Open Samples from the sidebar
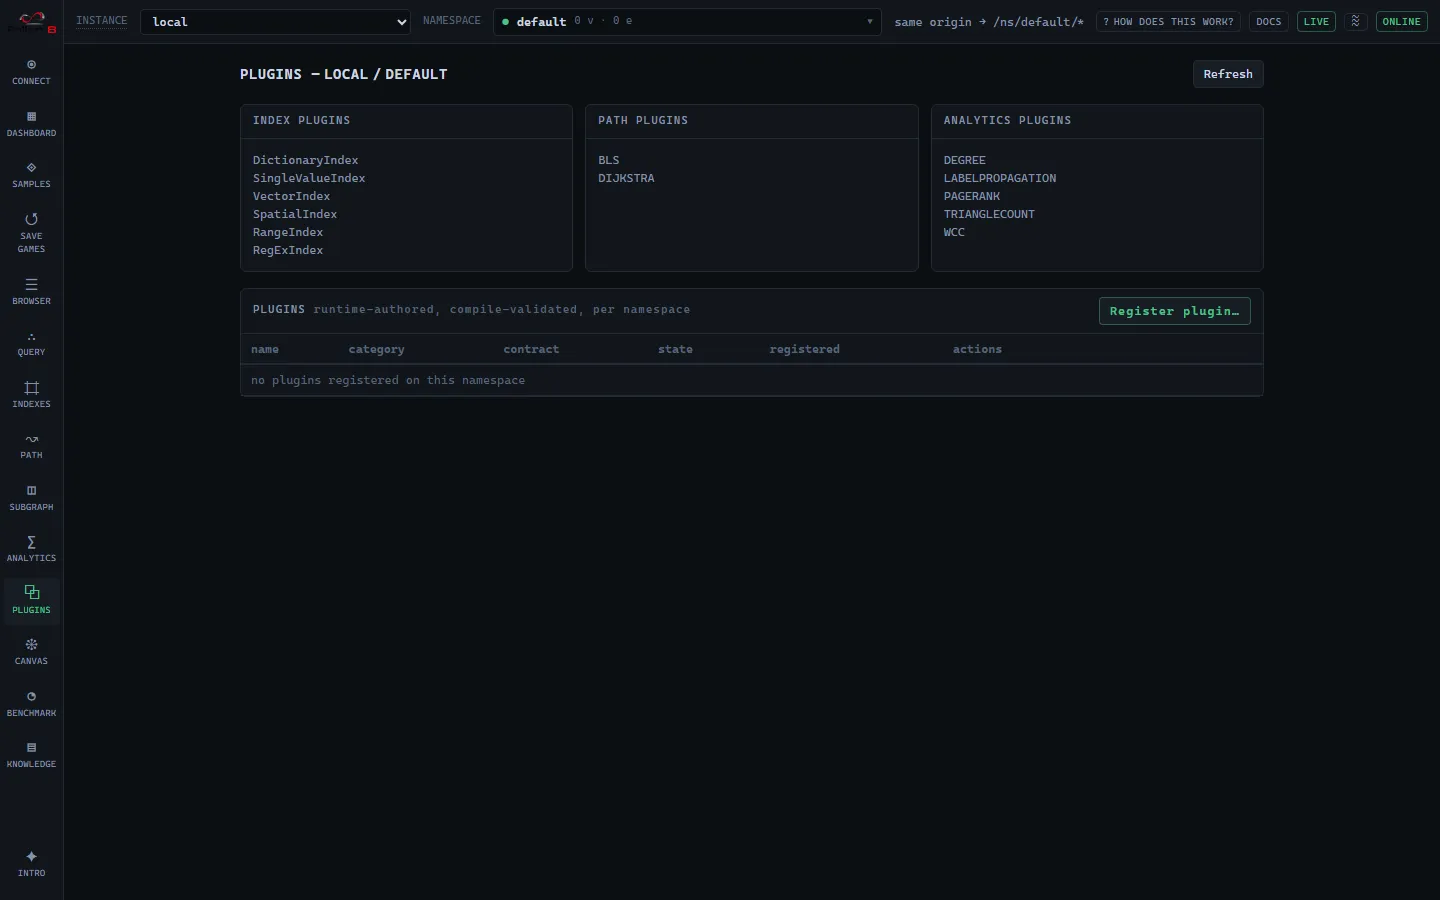1440x900 pixels. pos(31,175)
